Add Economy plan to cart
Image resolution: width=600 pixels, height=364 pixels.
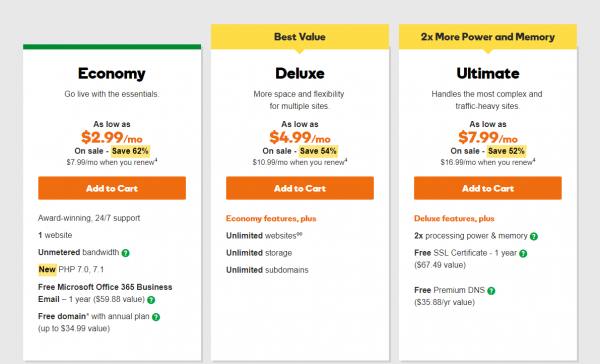point(112,188)
